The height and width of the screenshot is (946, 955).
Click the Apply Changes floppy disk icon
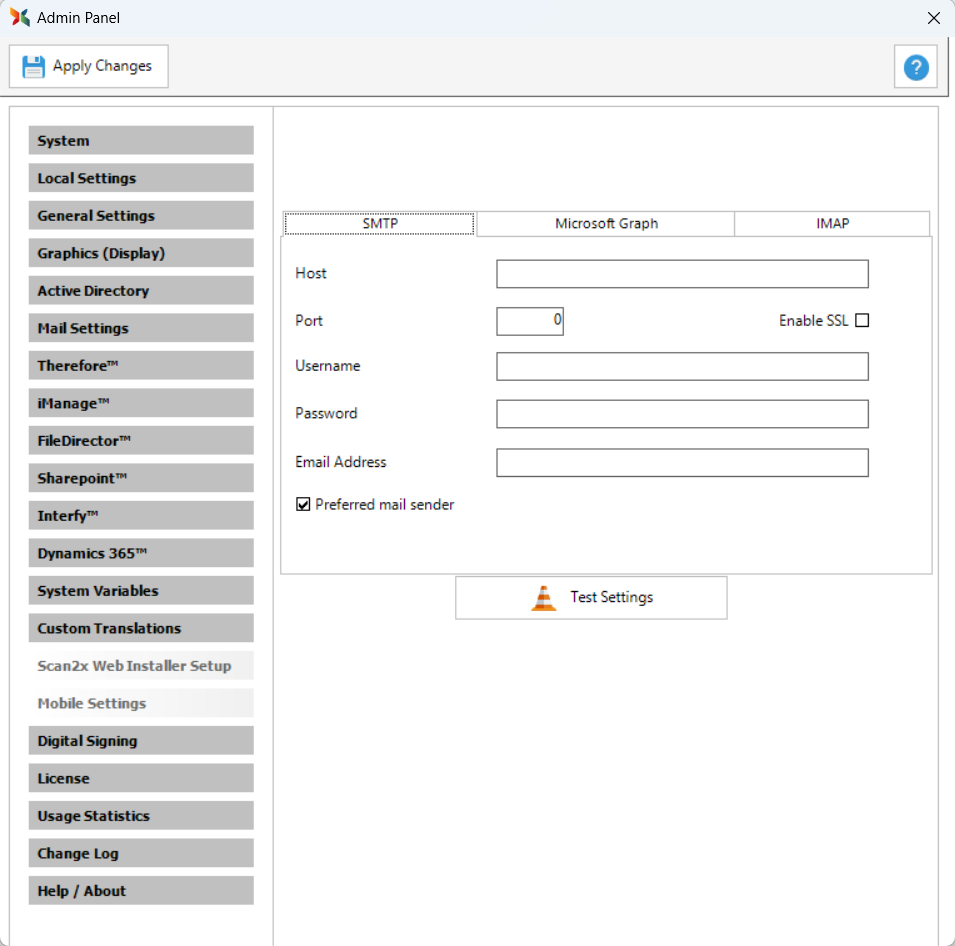pyautogui.click(x=34, y=67)
